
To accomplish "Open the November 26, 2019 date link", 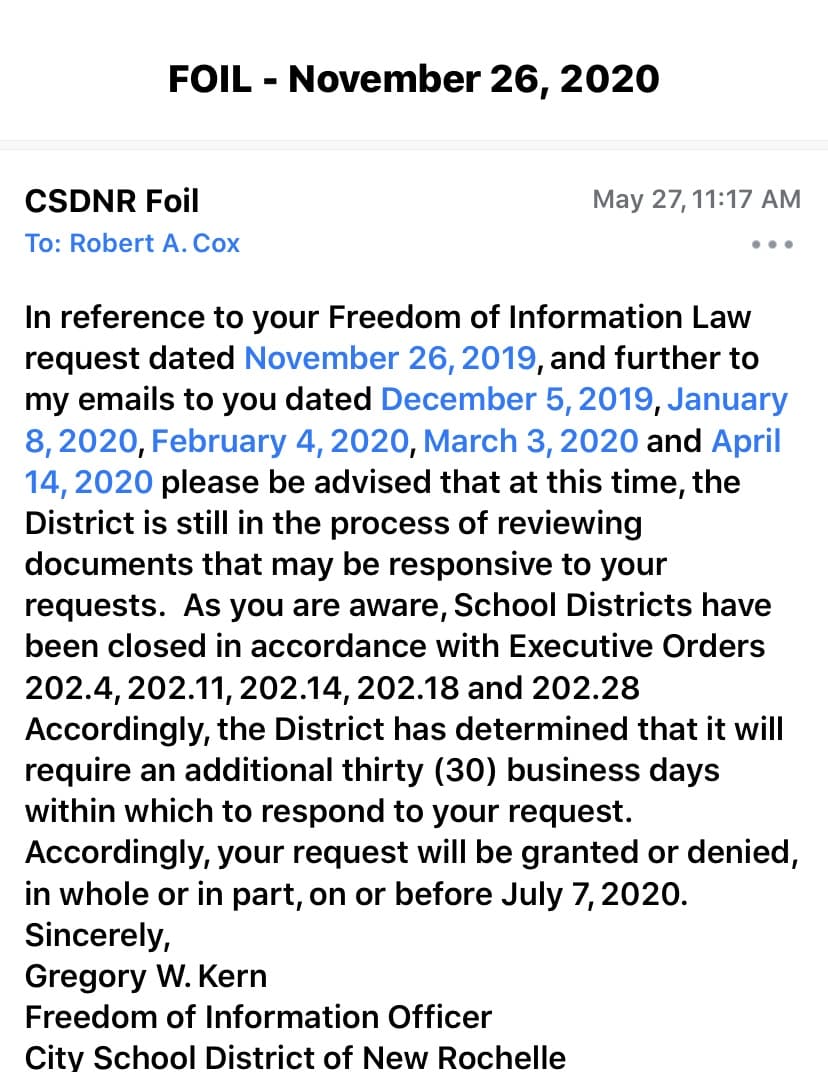I will click(390, 358).
